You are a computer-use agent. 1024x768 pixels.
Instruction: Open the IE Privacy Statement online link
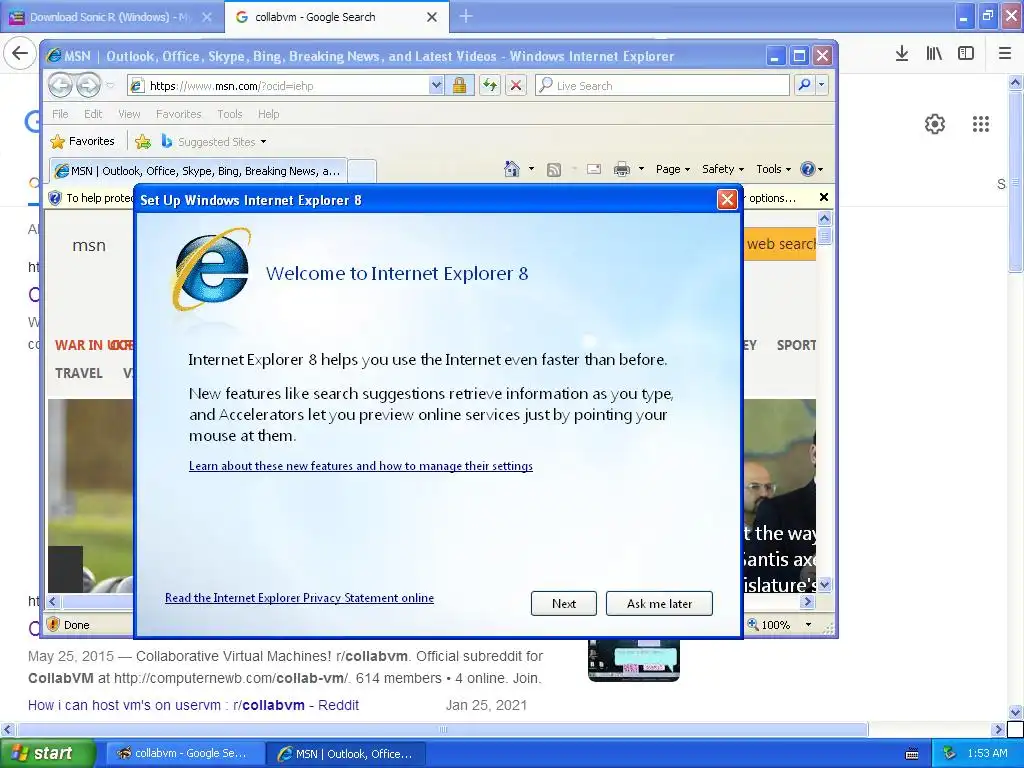(x=299, y=598)
